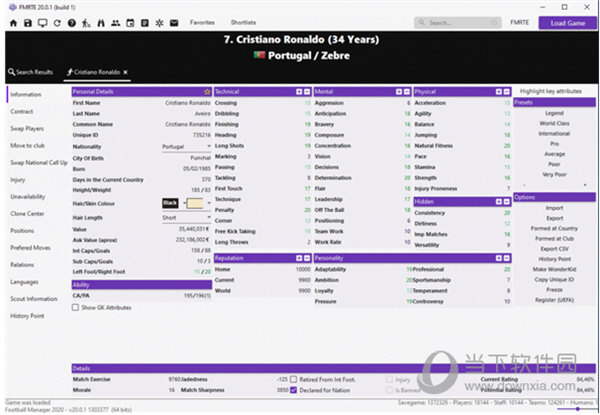Select the World Class preset
The width and height of the screenshot is (600, 415).
(x=553, y=122)
